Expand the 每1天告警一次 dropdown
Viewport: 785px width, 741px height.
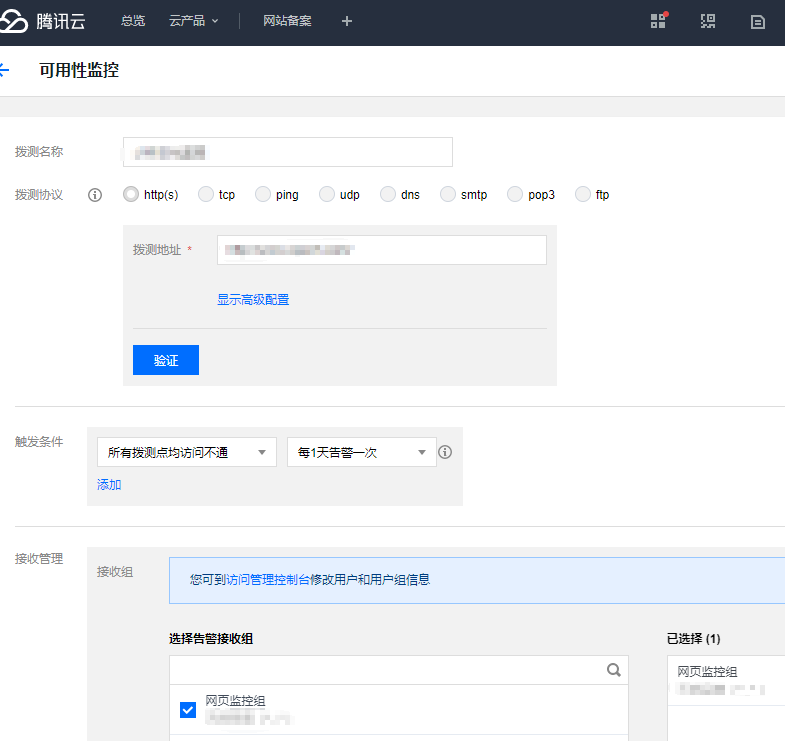(x=361, y=453)
